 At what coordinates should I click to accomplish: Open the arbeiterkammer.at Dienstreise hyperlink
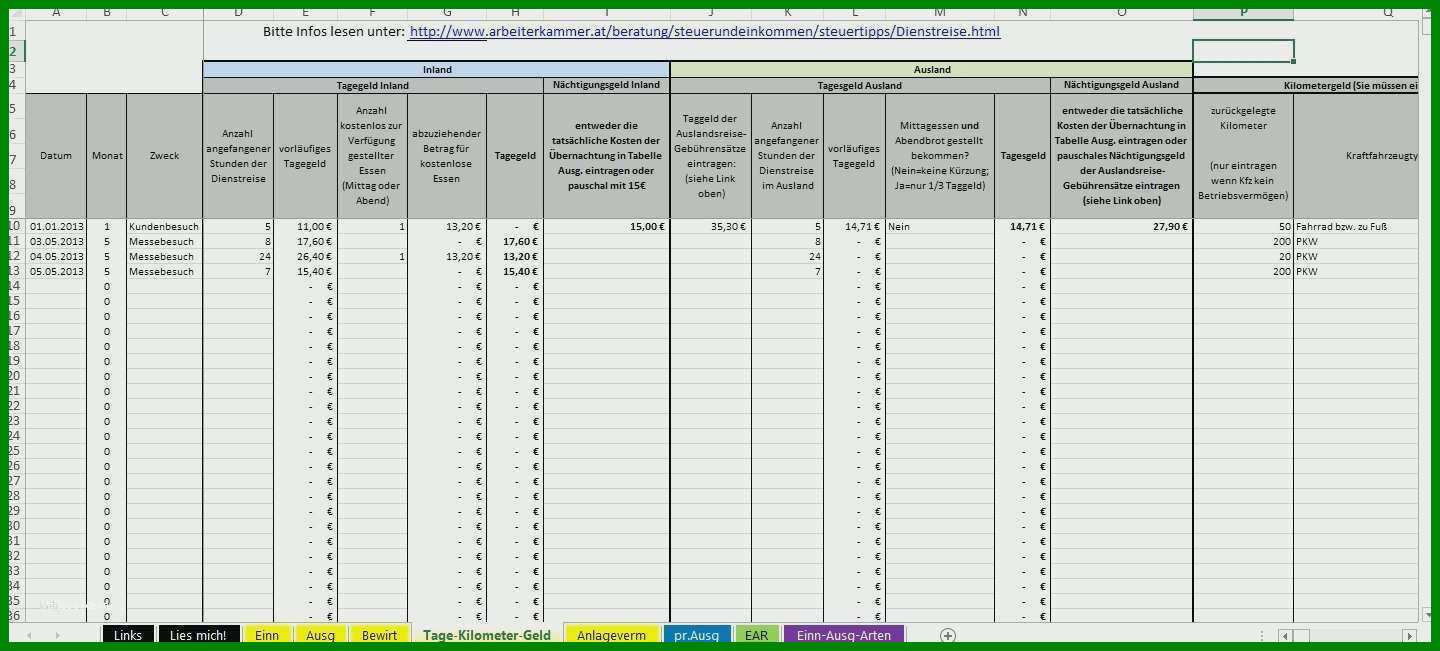[704, 32]
